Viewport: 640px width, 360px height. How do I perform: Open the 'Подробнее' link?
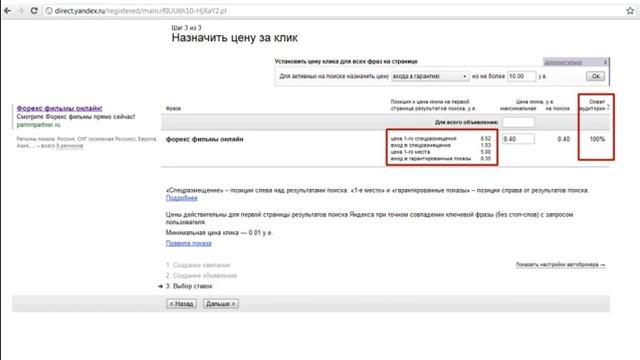coord(182,198)
